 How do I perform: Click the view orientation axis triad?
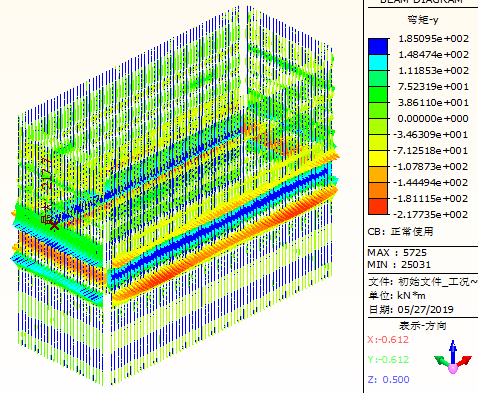453,357
